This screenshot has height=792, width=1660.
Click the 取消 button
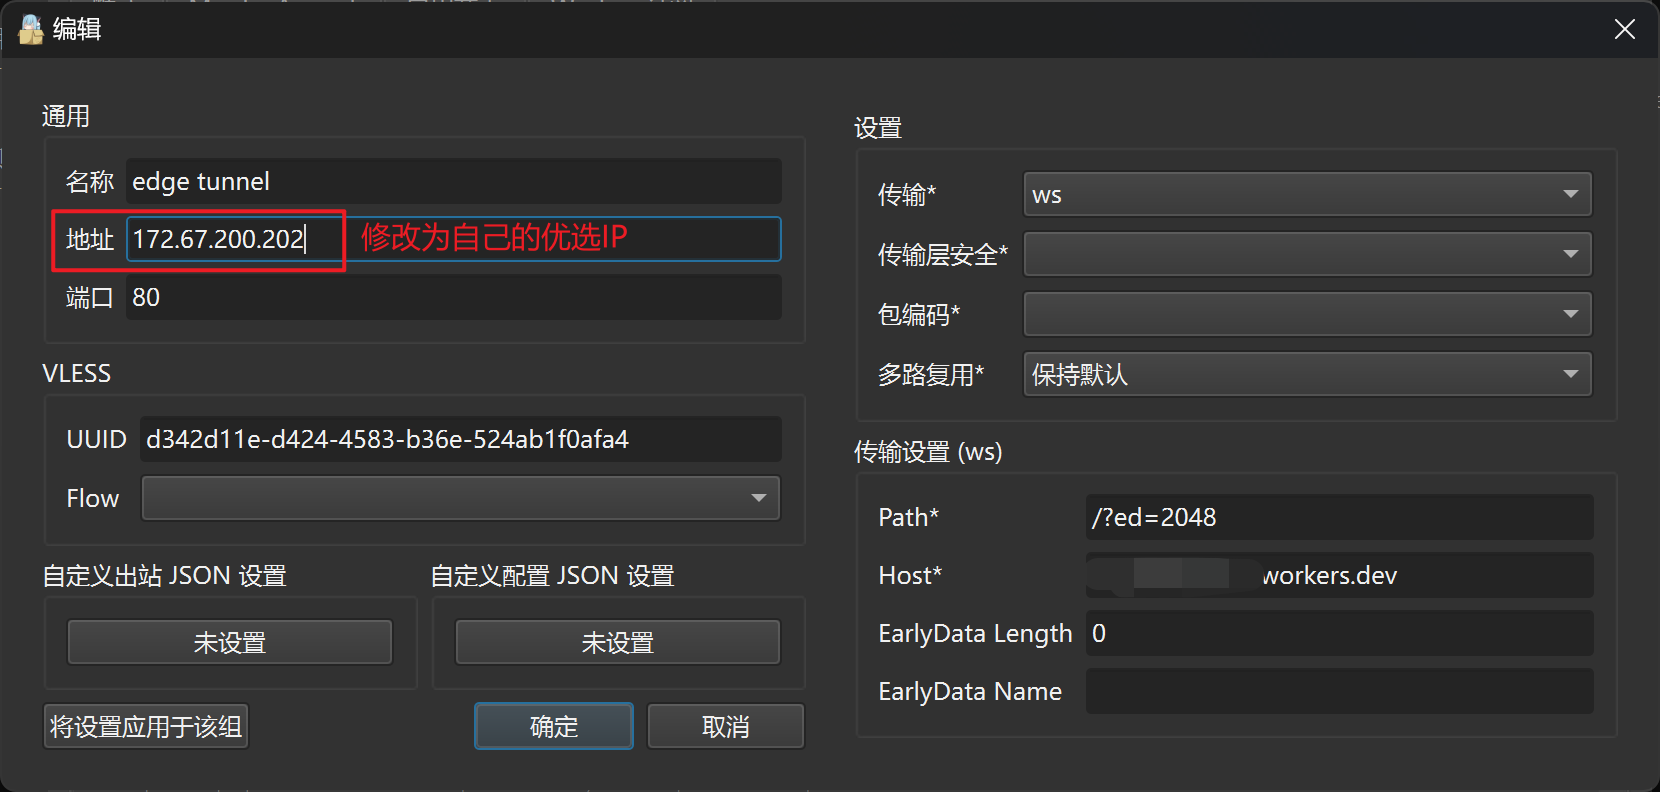click(x=726, y=726)
